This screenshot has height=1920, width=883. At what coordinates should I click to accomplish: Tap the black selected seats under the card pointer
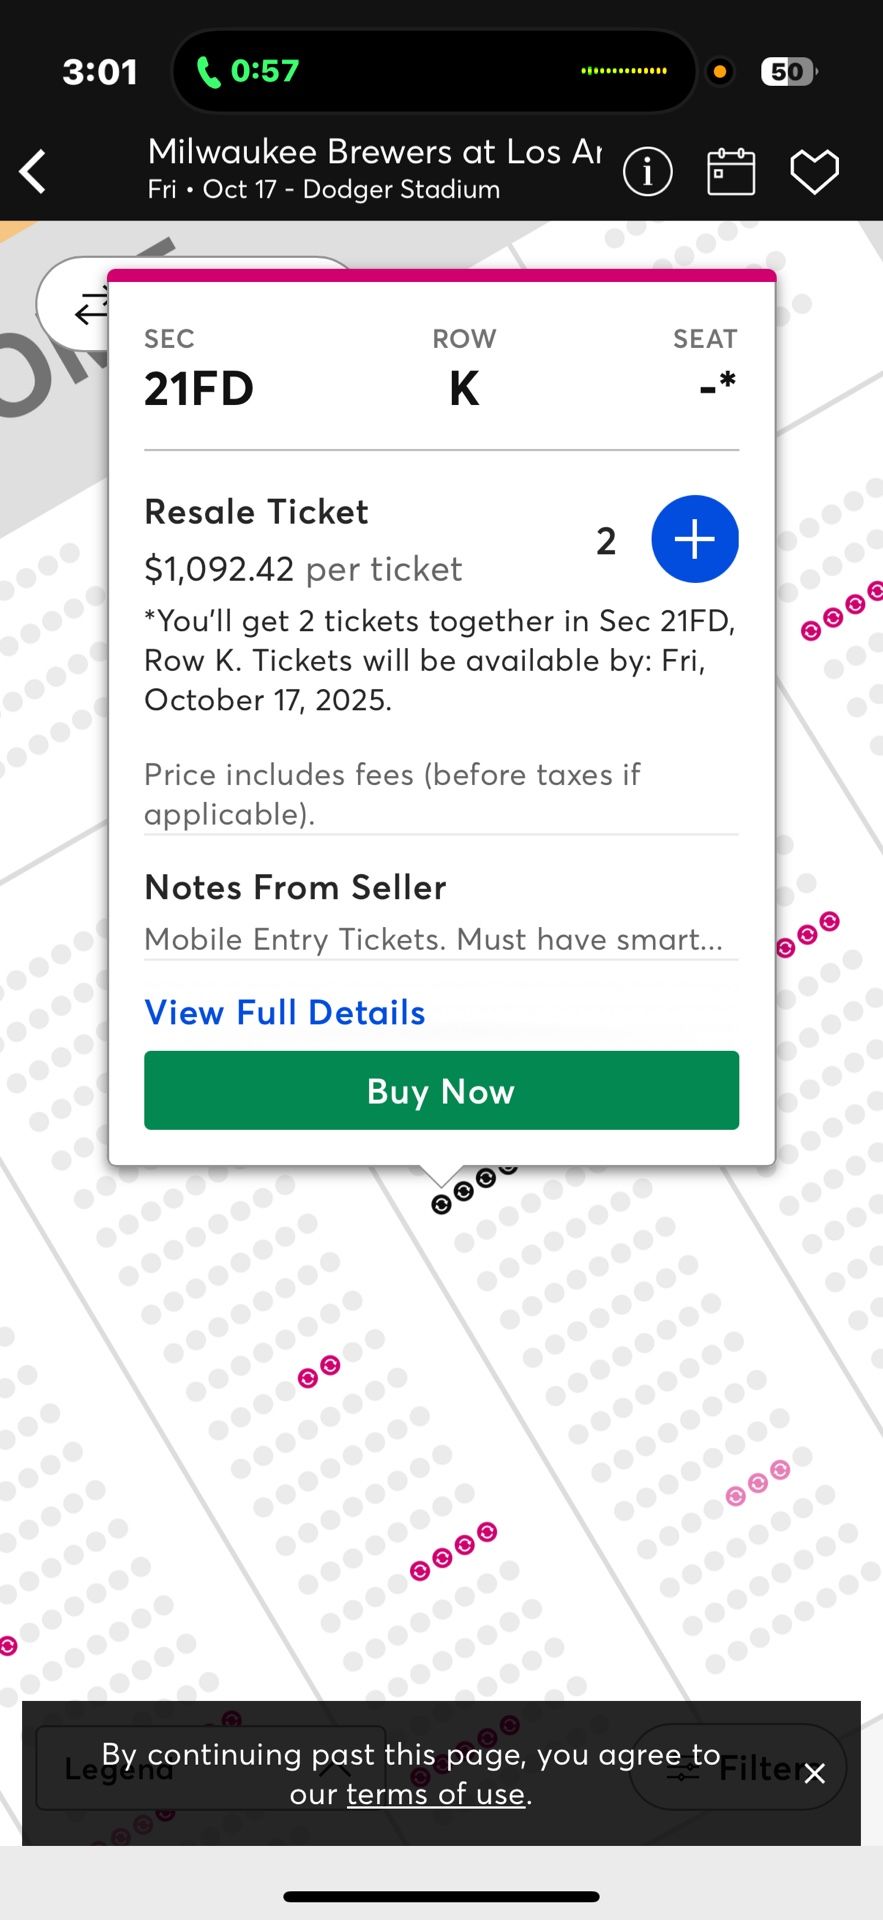pos(464,1191)
